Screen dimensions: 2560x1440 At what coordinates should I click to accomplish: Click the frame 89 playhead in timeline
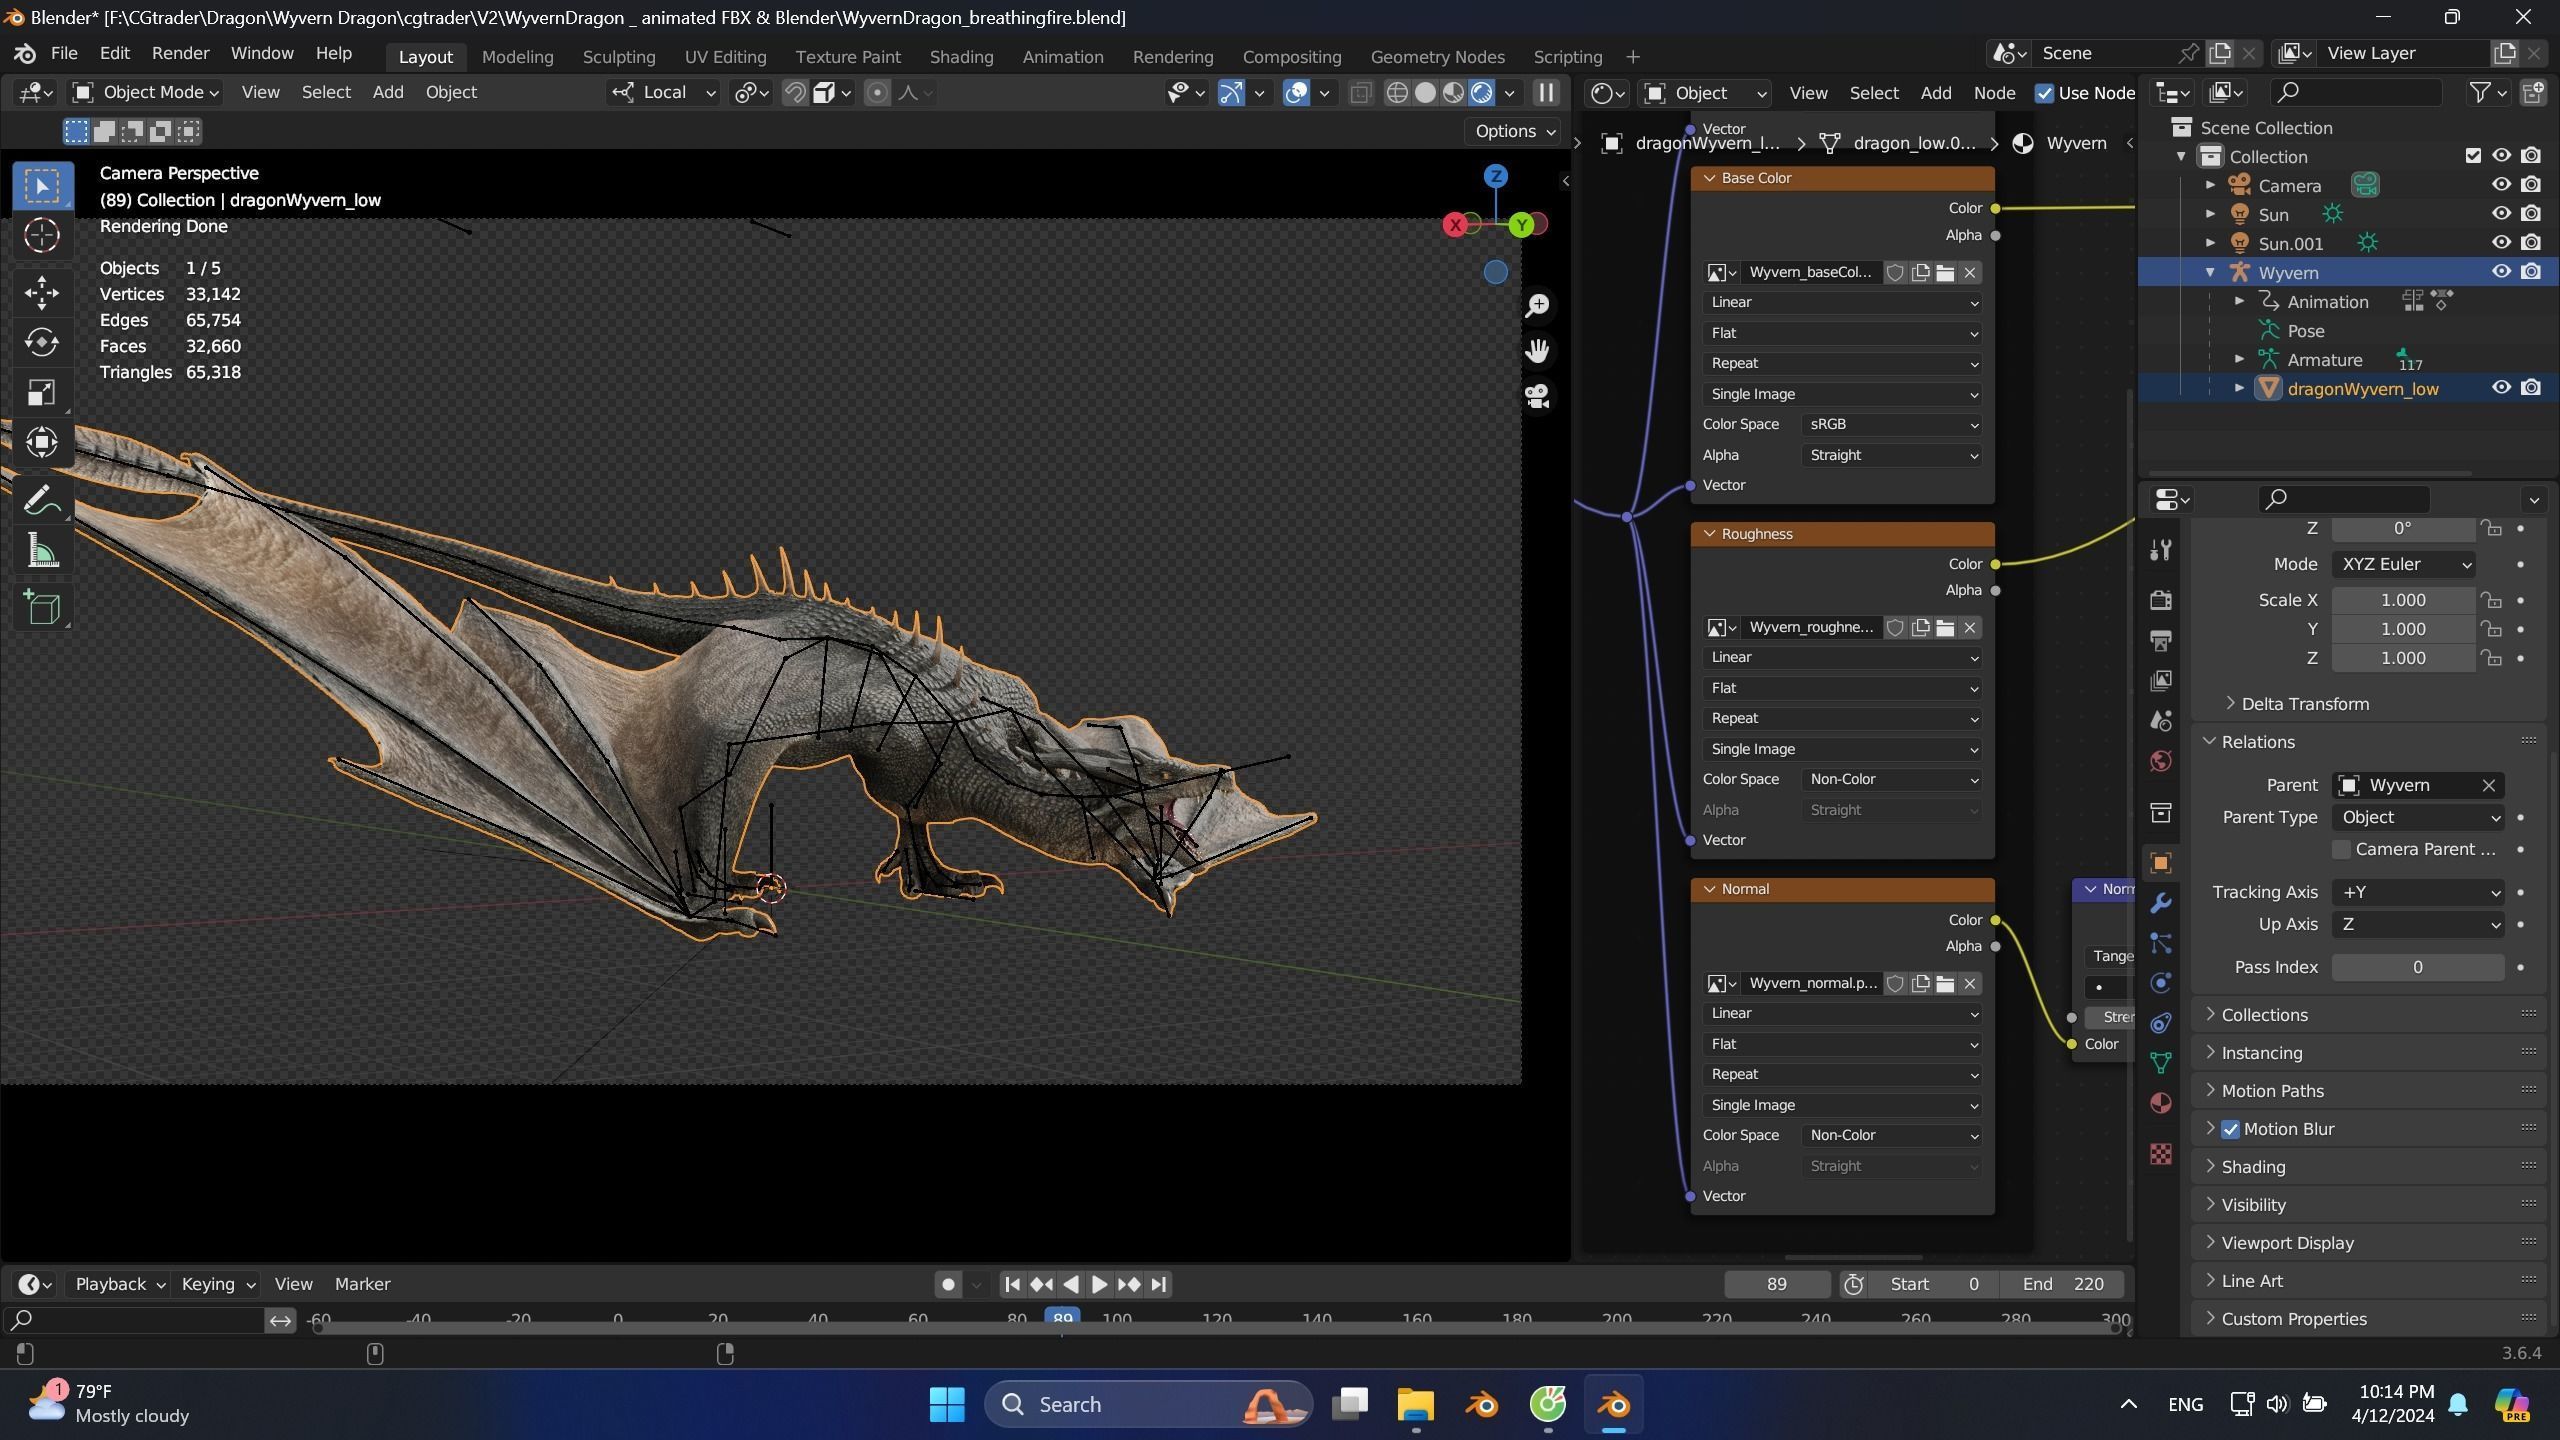(x=1062, y=1318)
